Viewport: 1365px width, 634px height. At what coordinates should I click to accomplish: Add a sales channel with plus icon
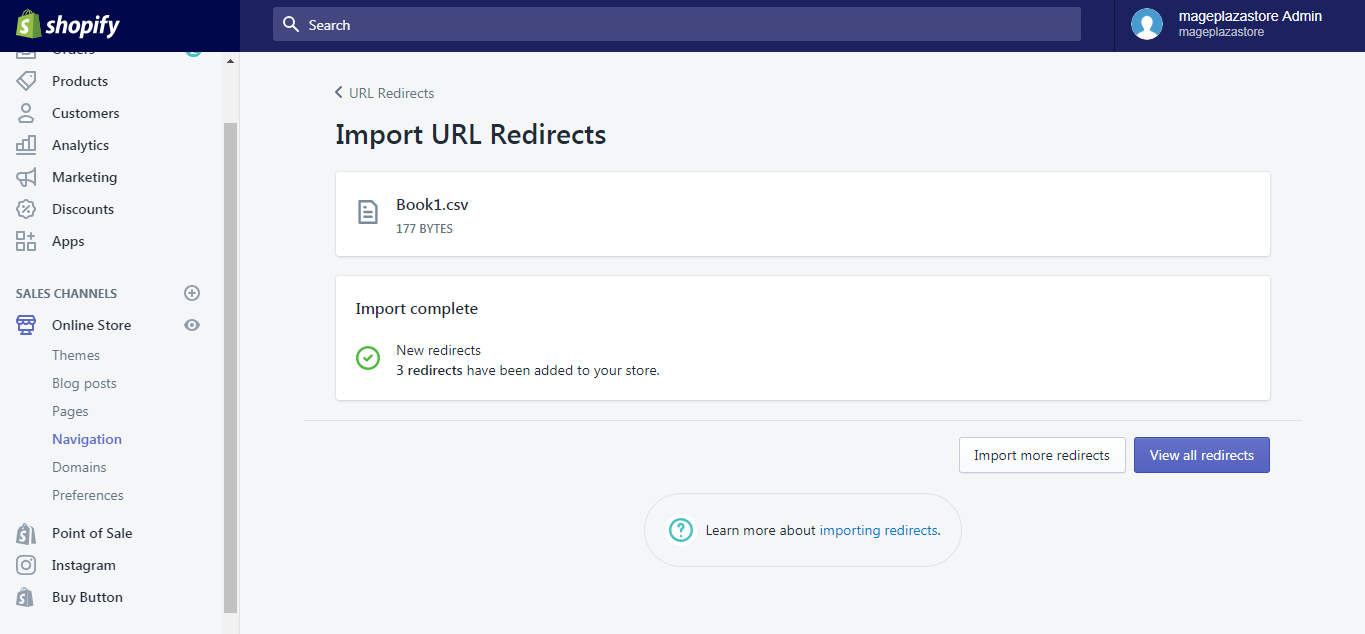pos(192,293)
